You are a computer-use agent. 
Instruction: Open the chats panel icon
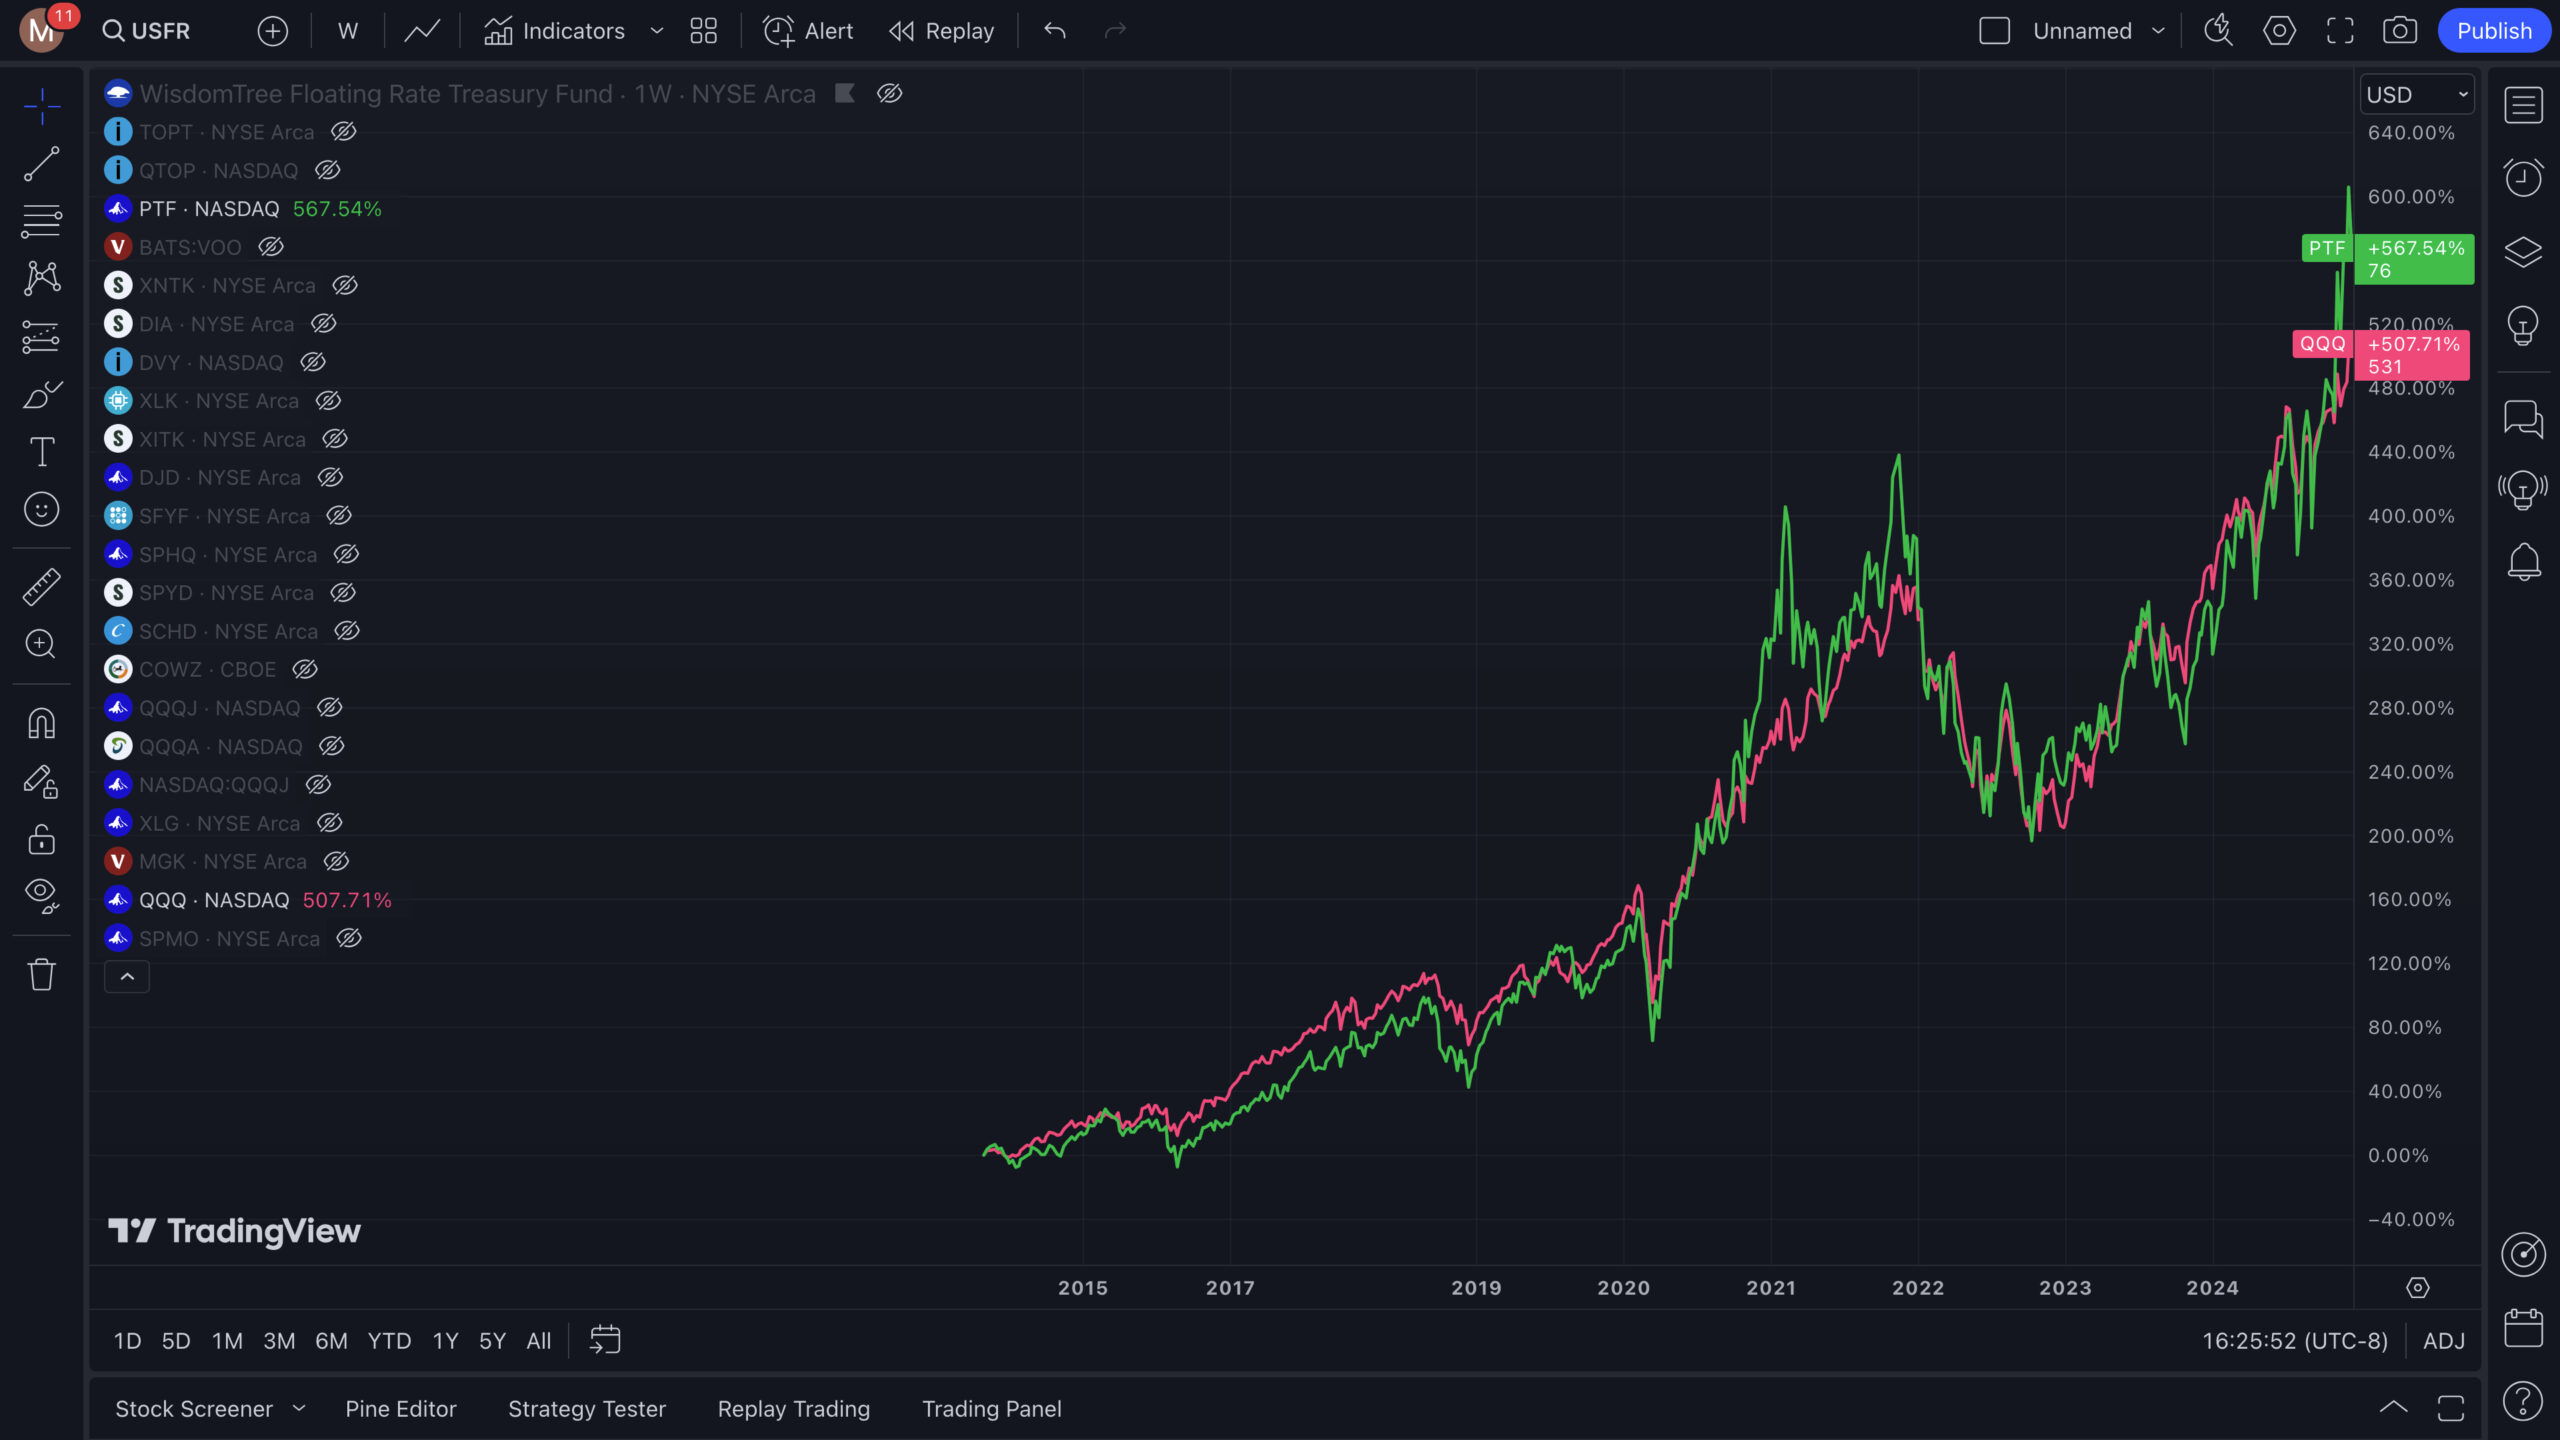[2523, 418]
